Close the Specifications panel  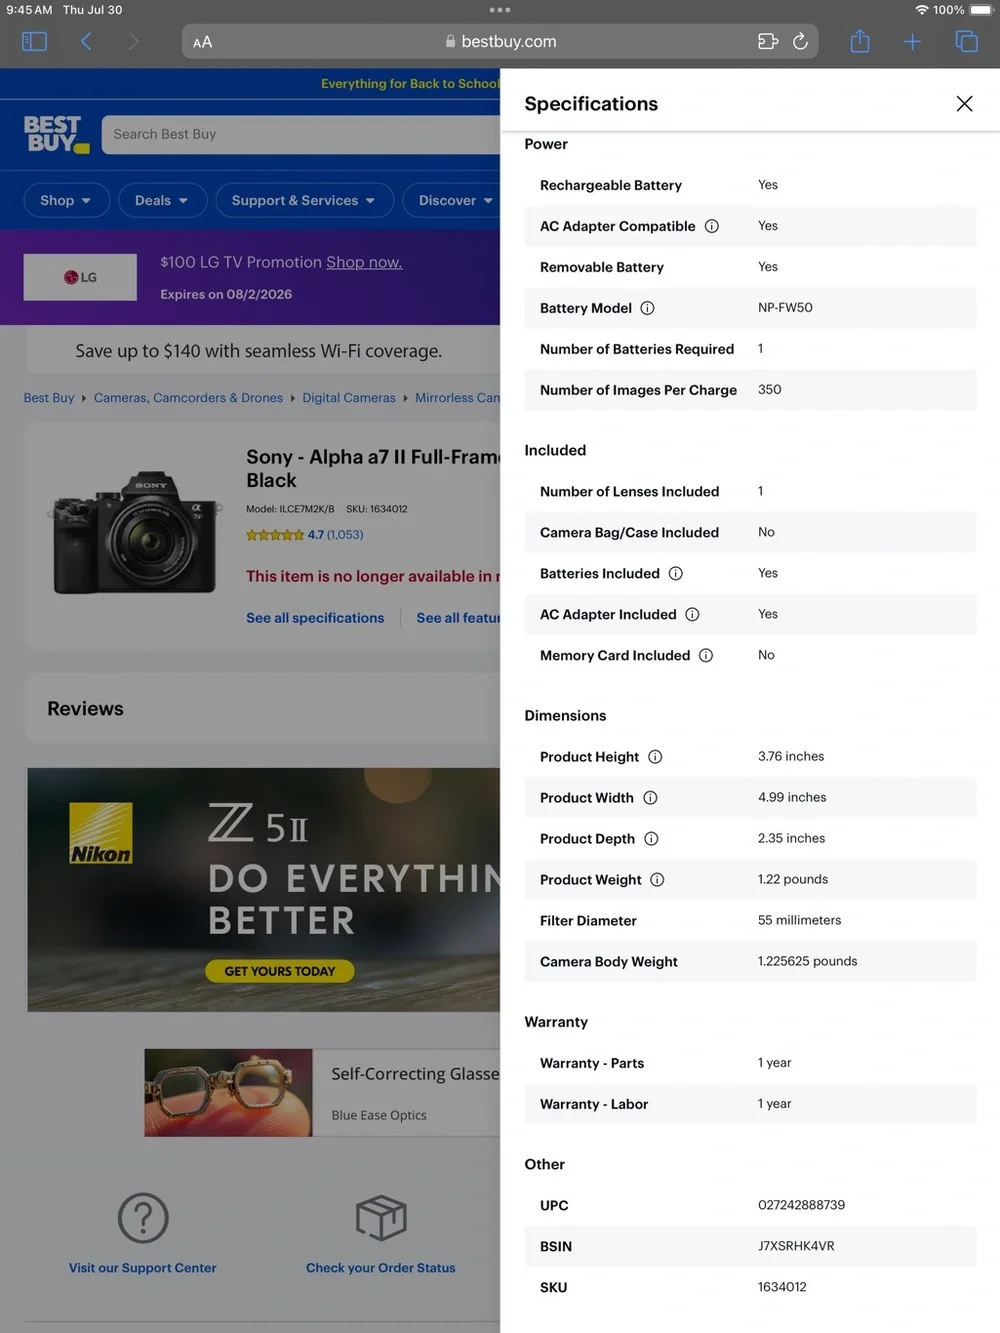point(964,104)
